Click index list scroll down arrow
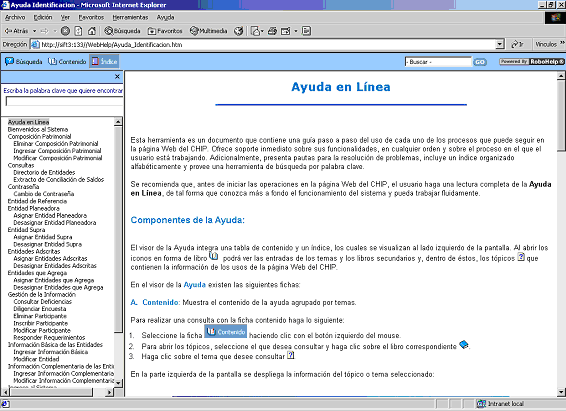This screenshot has height=411, width=566. 118,383
